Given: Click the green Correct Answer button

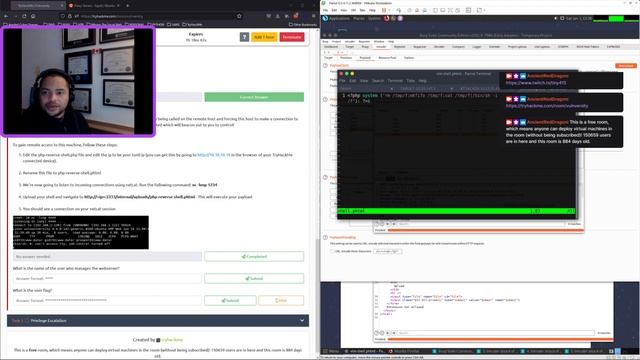Looking at the screenshot, I should click(254, 97).
